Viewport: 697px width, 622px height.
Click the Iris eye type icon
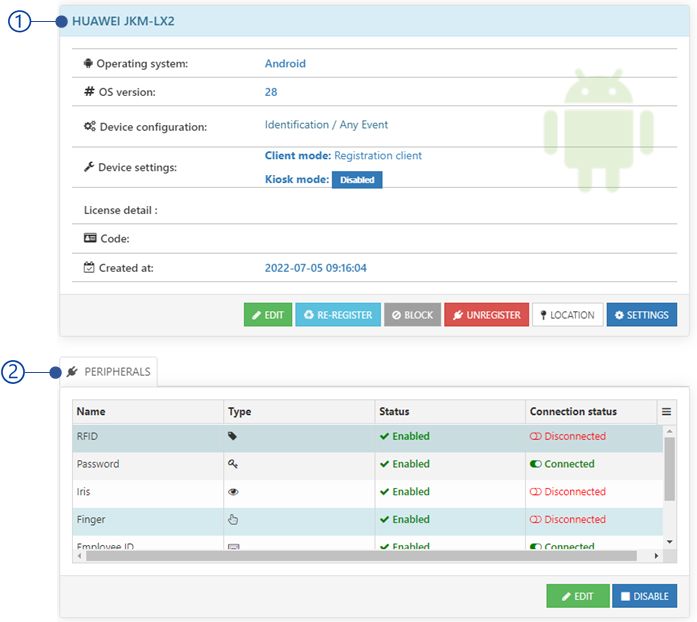233,492
